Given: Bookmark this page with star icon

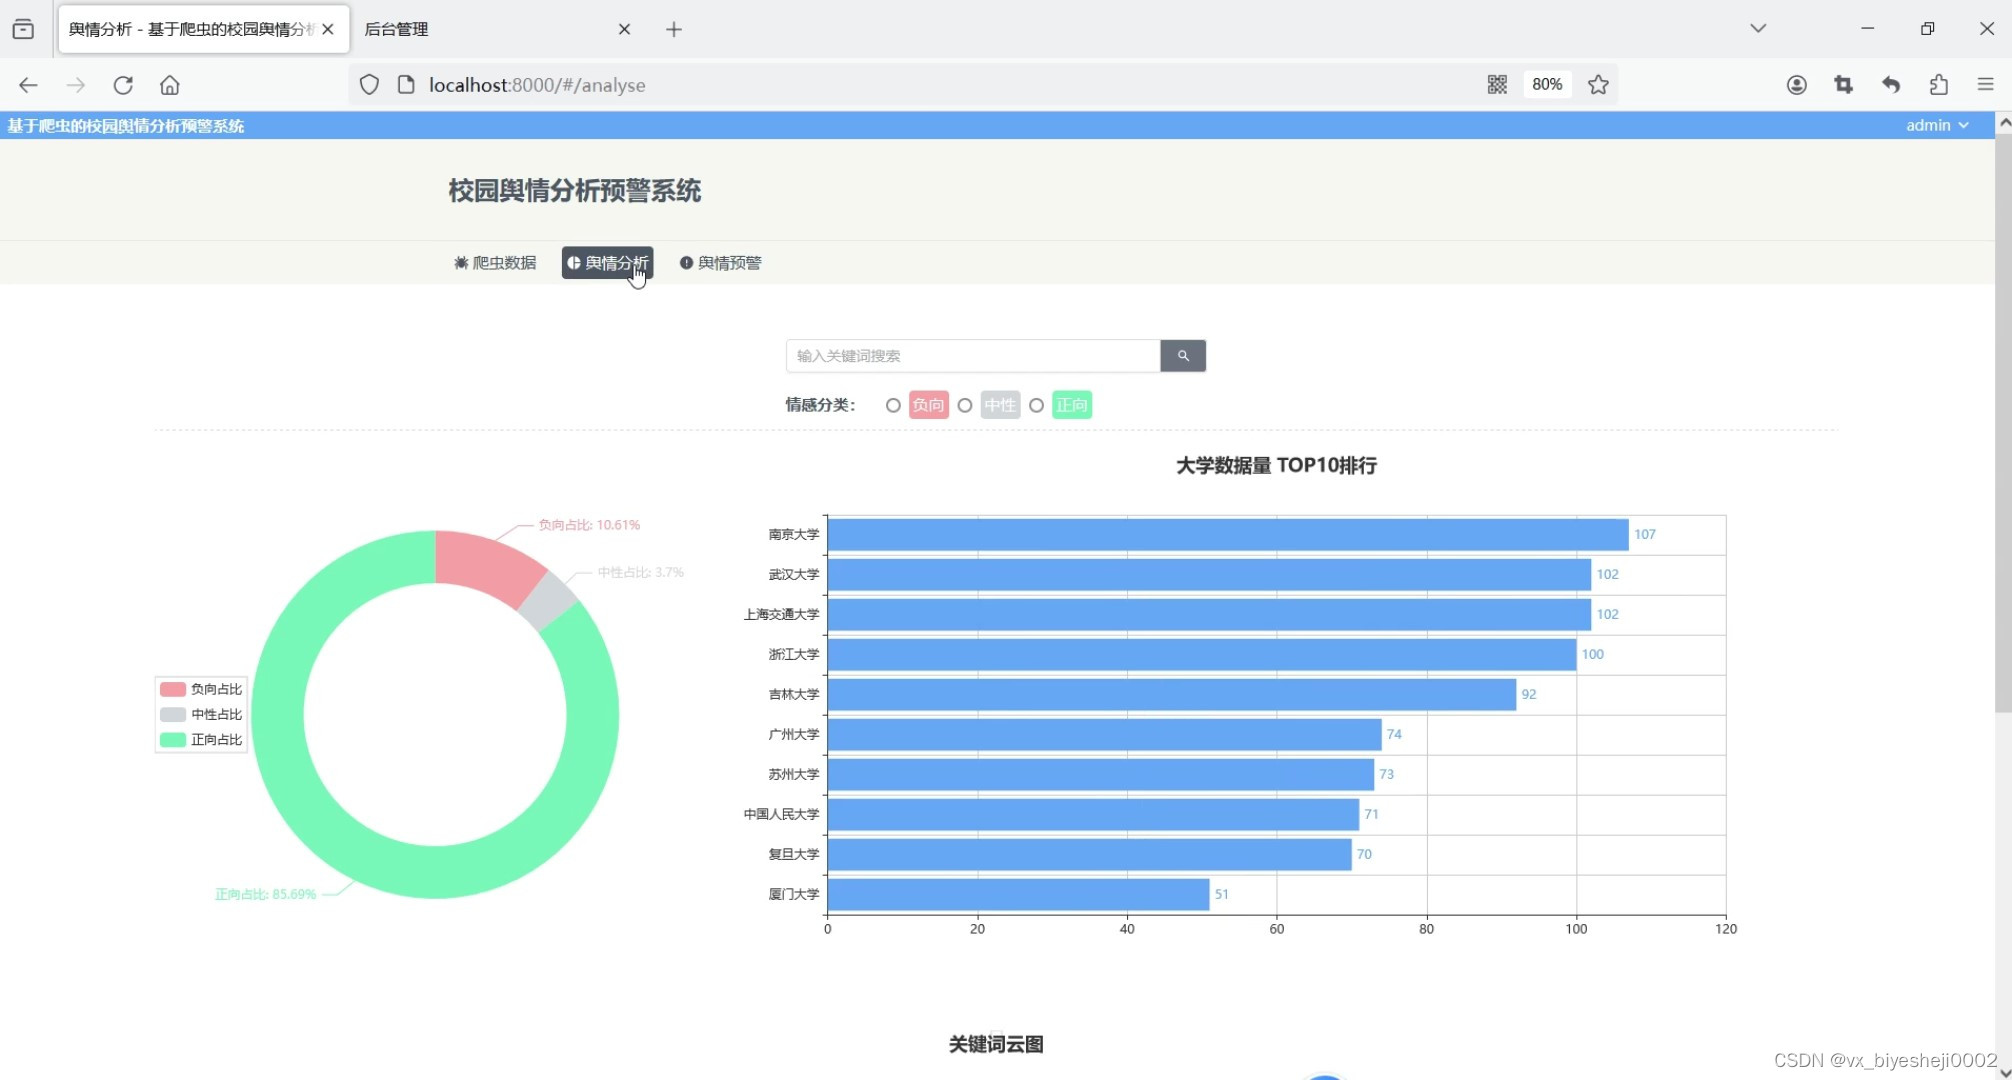Looking at the screenshot, I should coord(1598,85).
